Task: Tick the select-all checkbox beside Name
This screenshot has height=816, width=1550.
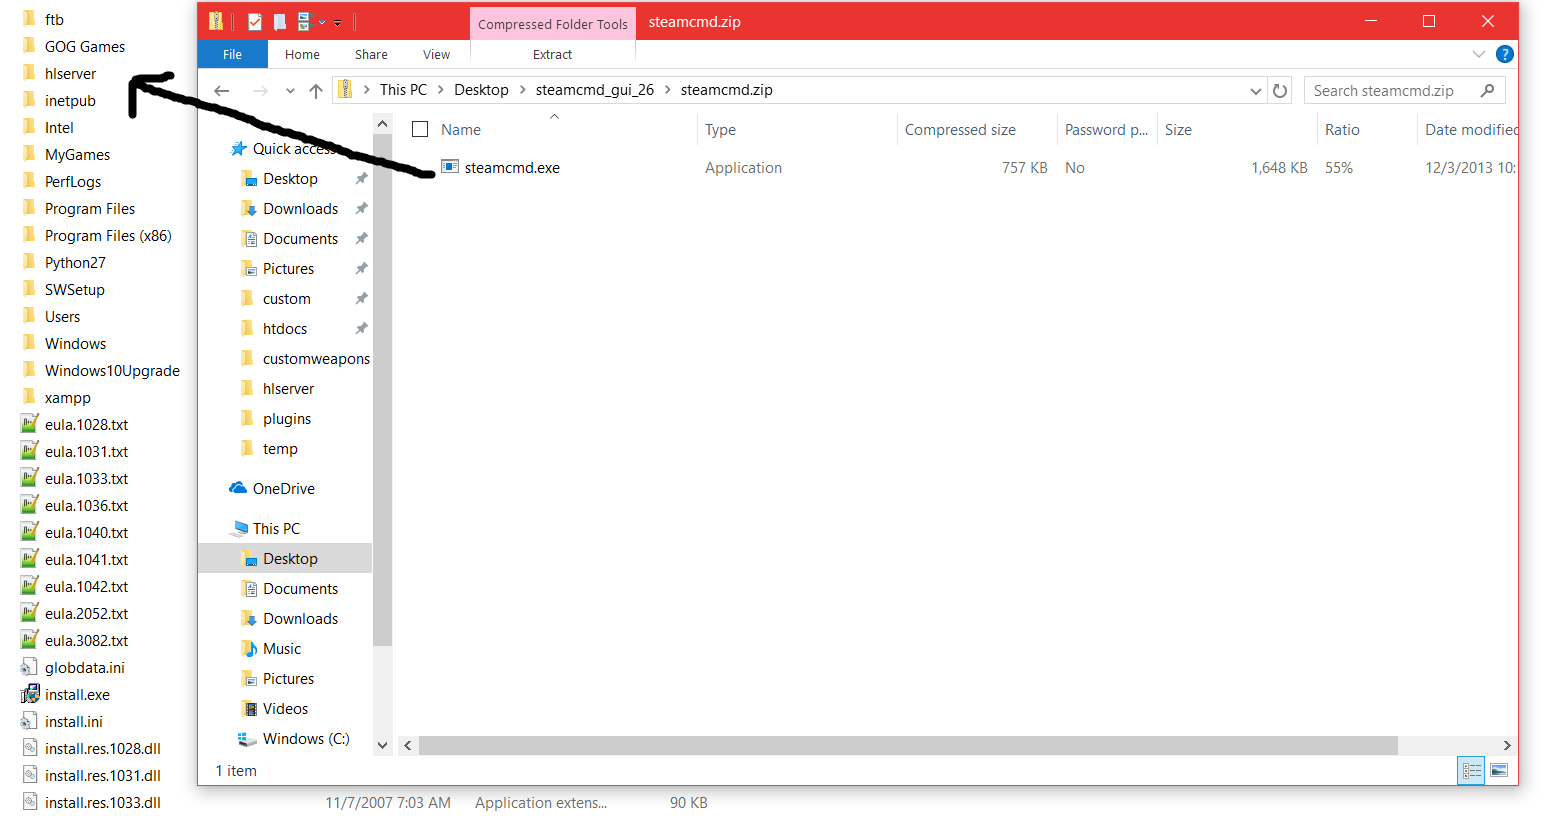Action: [420, 129]
